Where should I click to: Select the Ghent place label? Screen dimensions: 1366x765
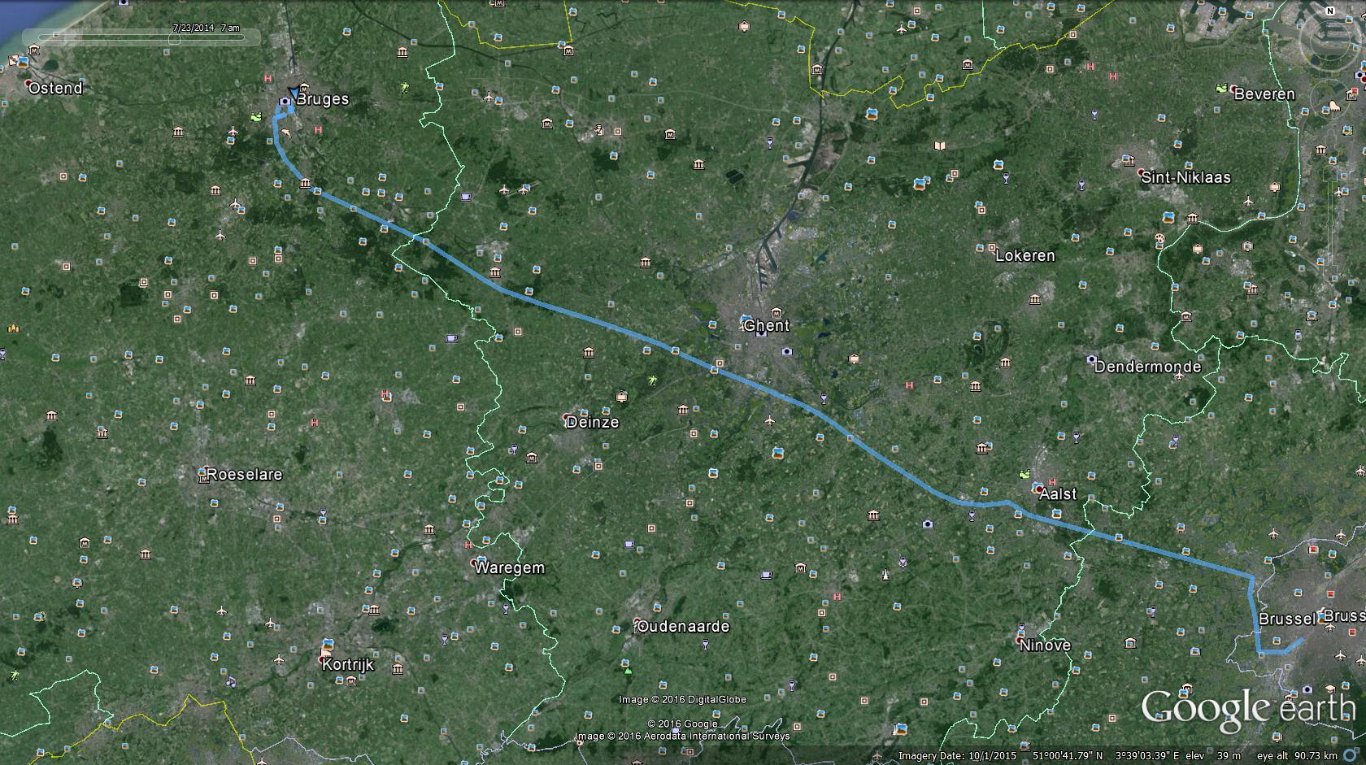[x=767, y=326]
